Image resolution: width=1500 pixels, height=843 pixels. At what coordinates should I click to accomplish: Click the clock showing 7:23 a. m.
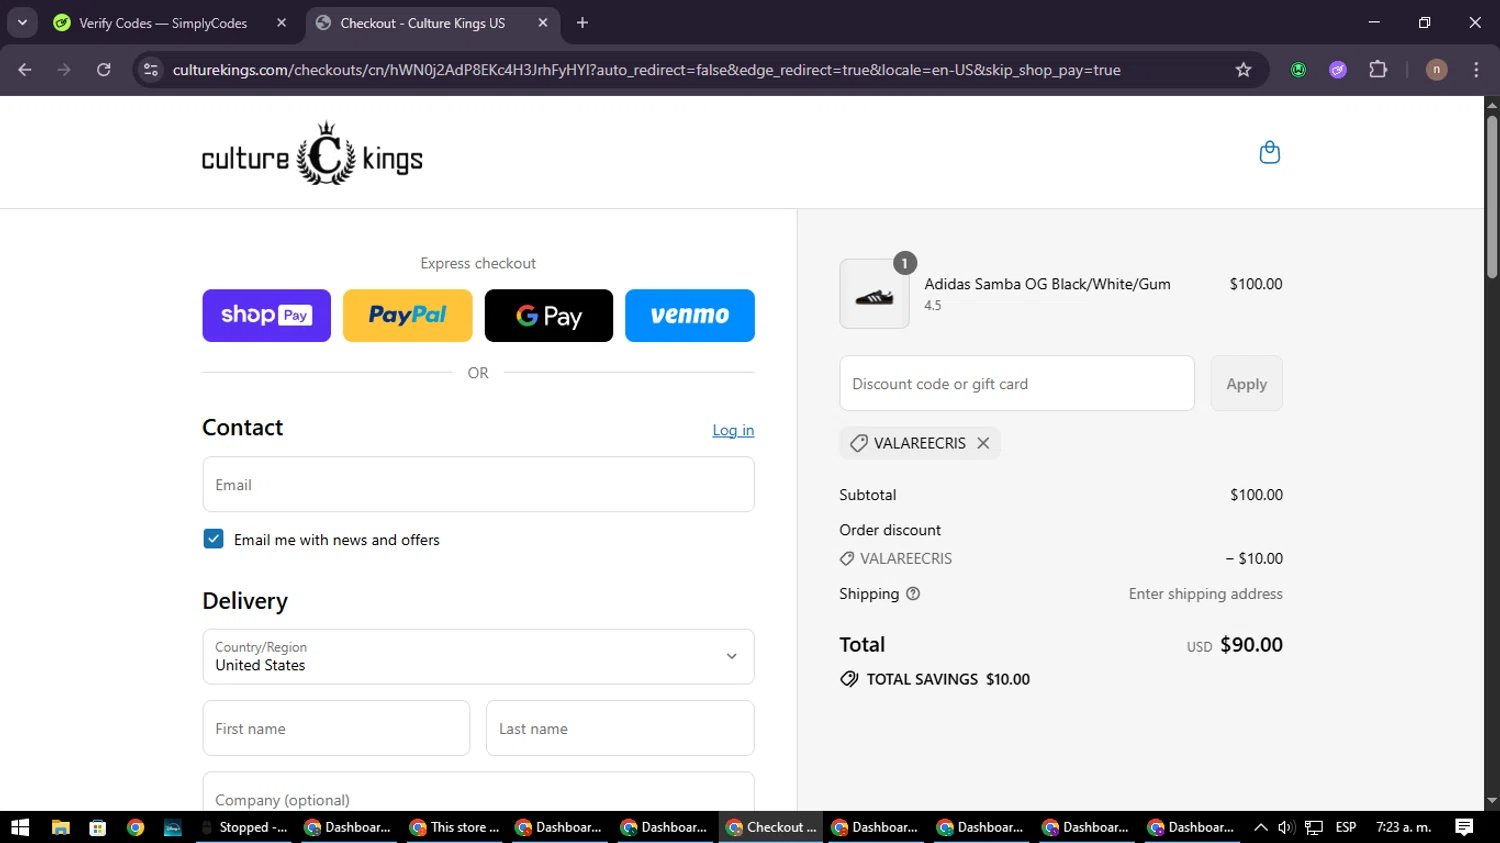1403,827
